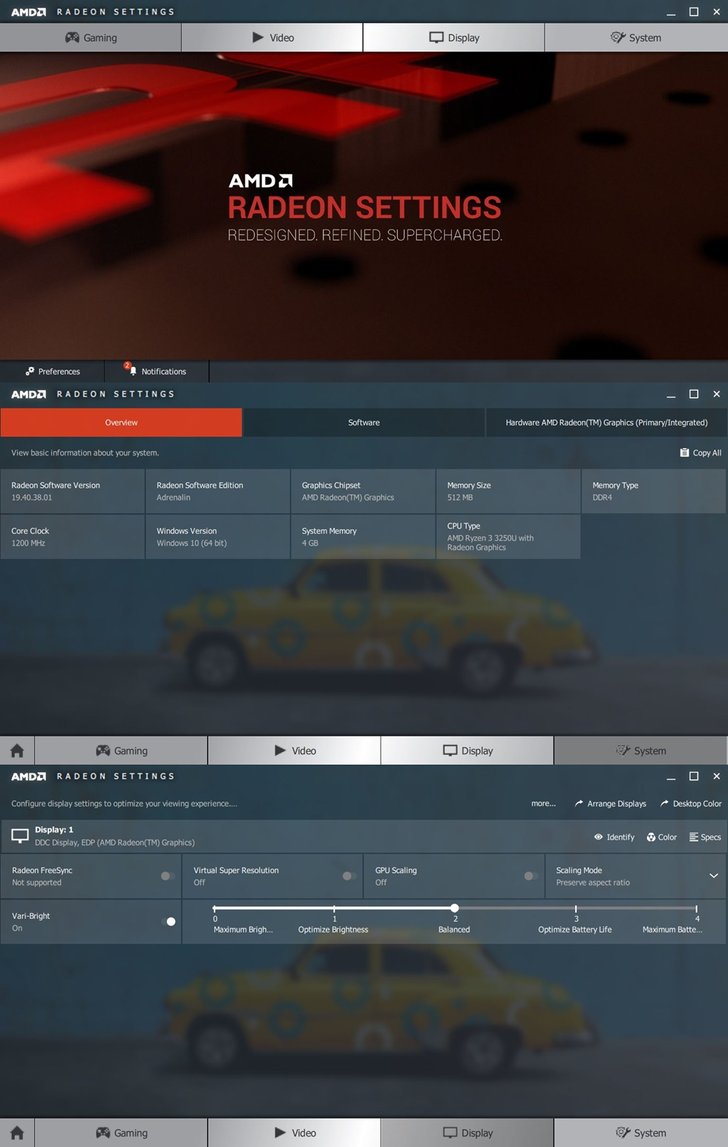
Task: Set Vari-Bright slider to 0 Maximum Brightness
Action: pyautogui.click(x=215, y=909)
